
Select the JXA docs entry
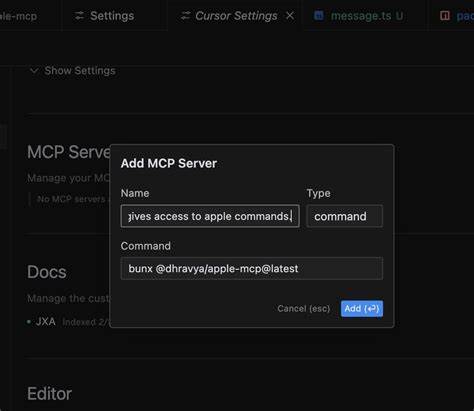(x=46, y=322)
